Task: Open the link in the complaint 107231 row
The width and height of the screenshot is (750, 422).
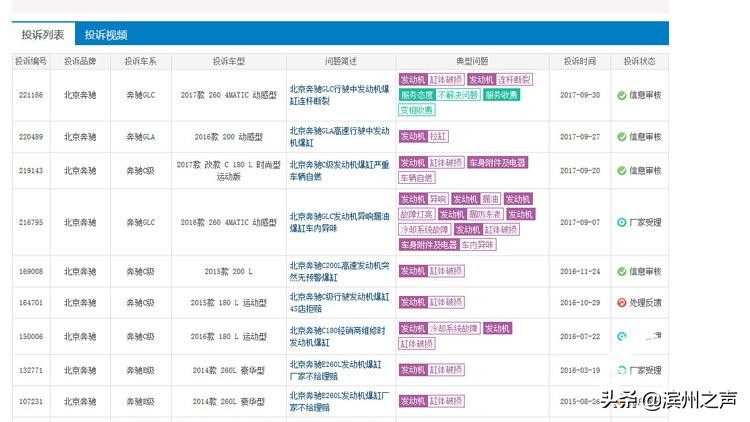Action: click(x=339, y=401)
